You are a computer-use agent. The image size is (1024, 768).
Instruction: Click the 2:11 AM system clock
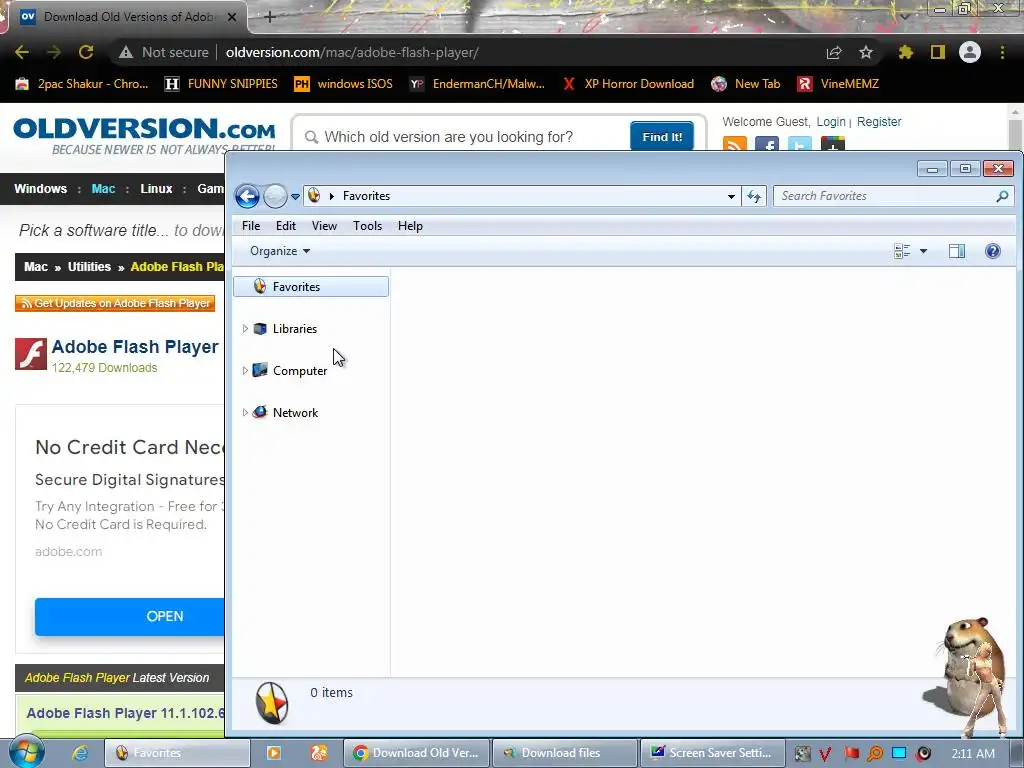click(973, 753)
